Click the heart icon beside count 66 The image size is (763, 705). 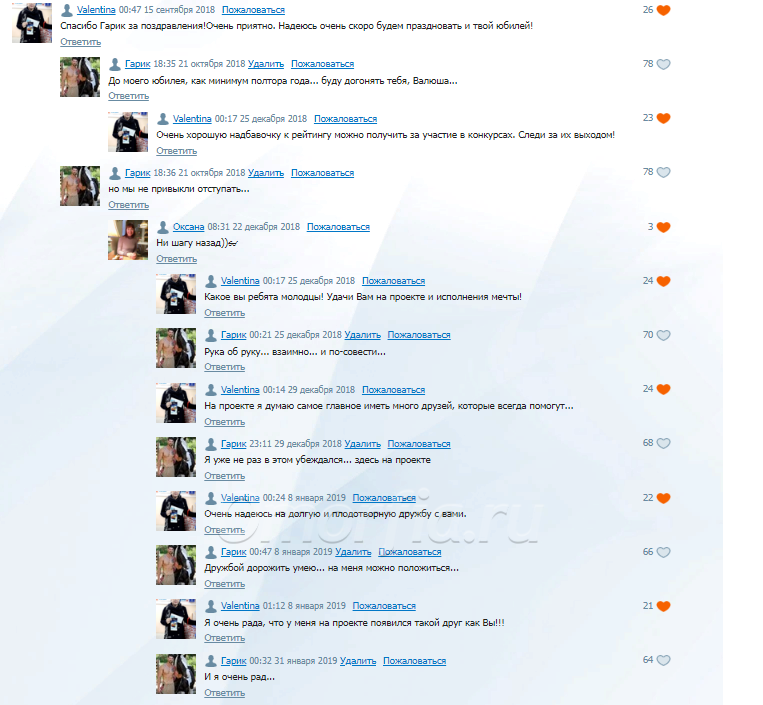point(663,552)
